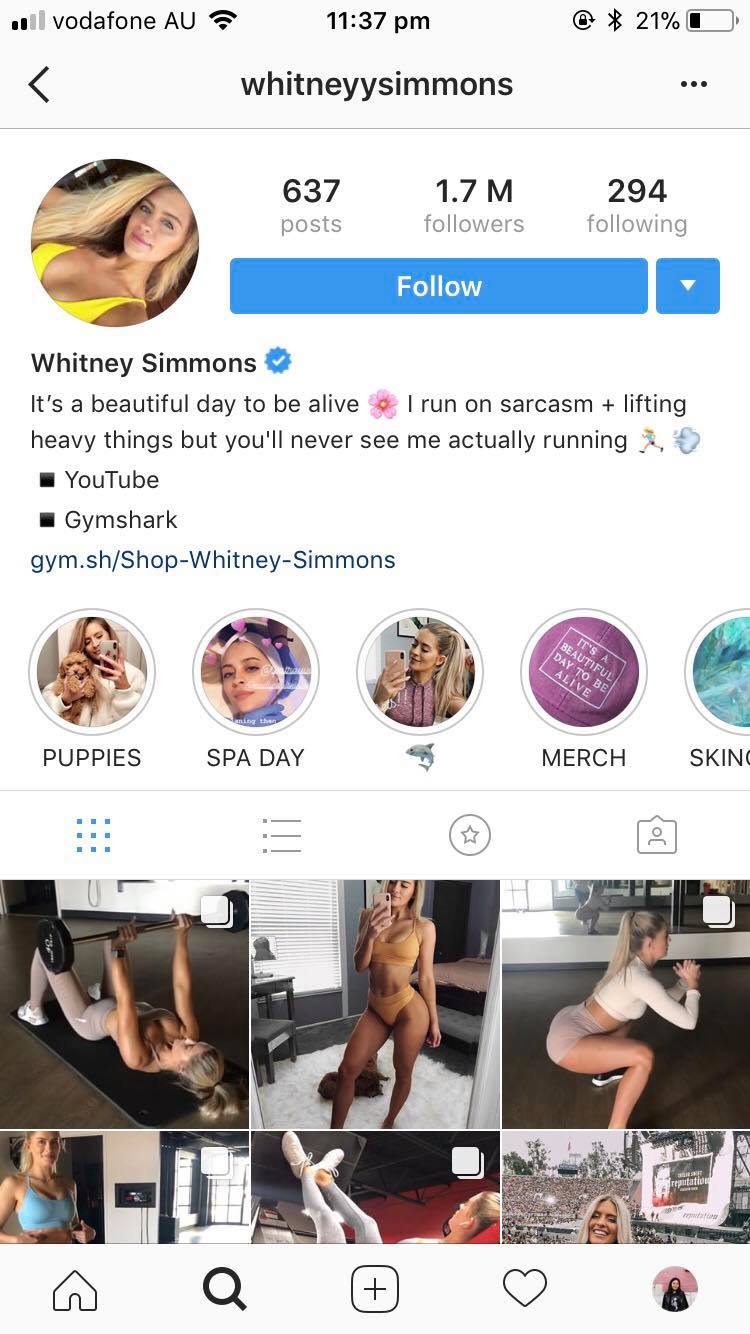Open the PUPPIES story highlight
This screenshot has width=750, height=1334.
[x=92, y=690]
